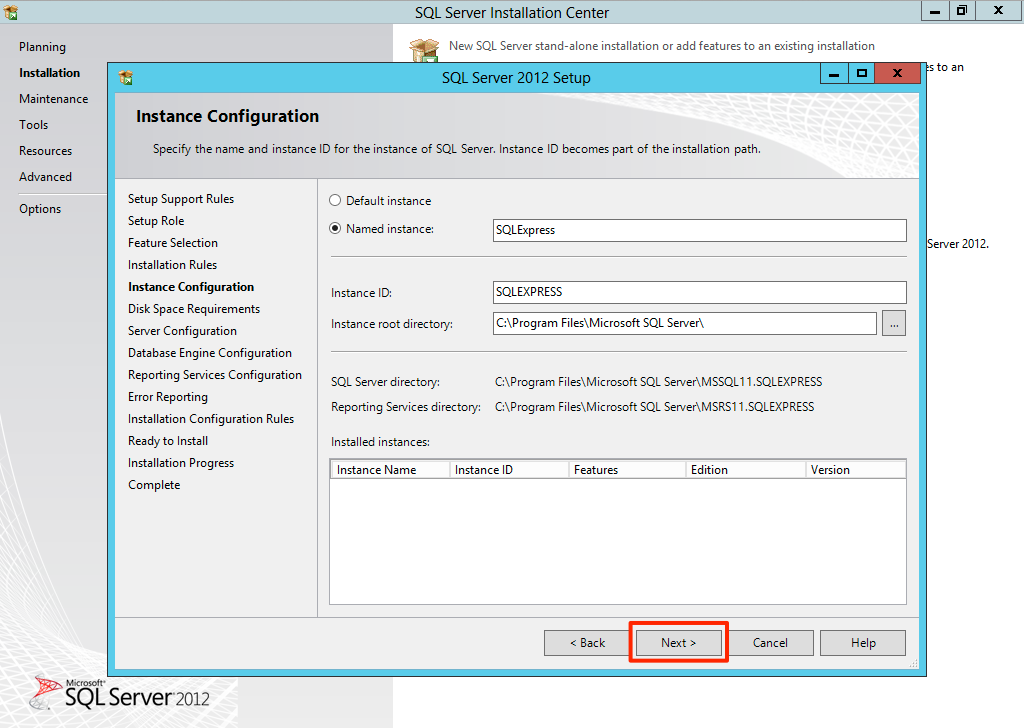Click the Instance Name column header
Viewport: 1024px width, 728px height.
(x=390, y=470)
